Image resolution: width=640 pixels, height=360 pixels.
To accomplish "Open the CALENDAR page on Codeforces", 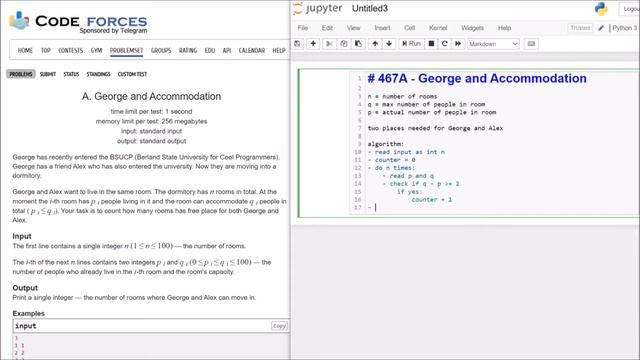I will pos(252,50).
